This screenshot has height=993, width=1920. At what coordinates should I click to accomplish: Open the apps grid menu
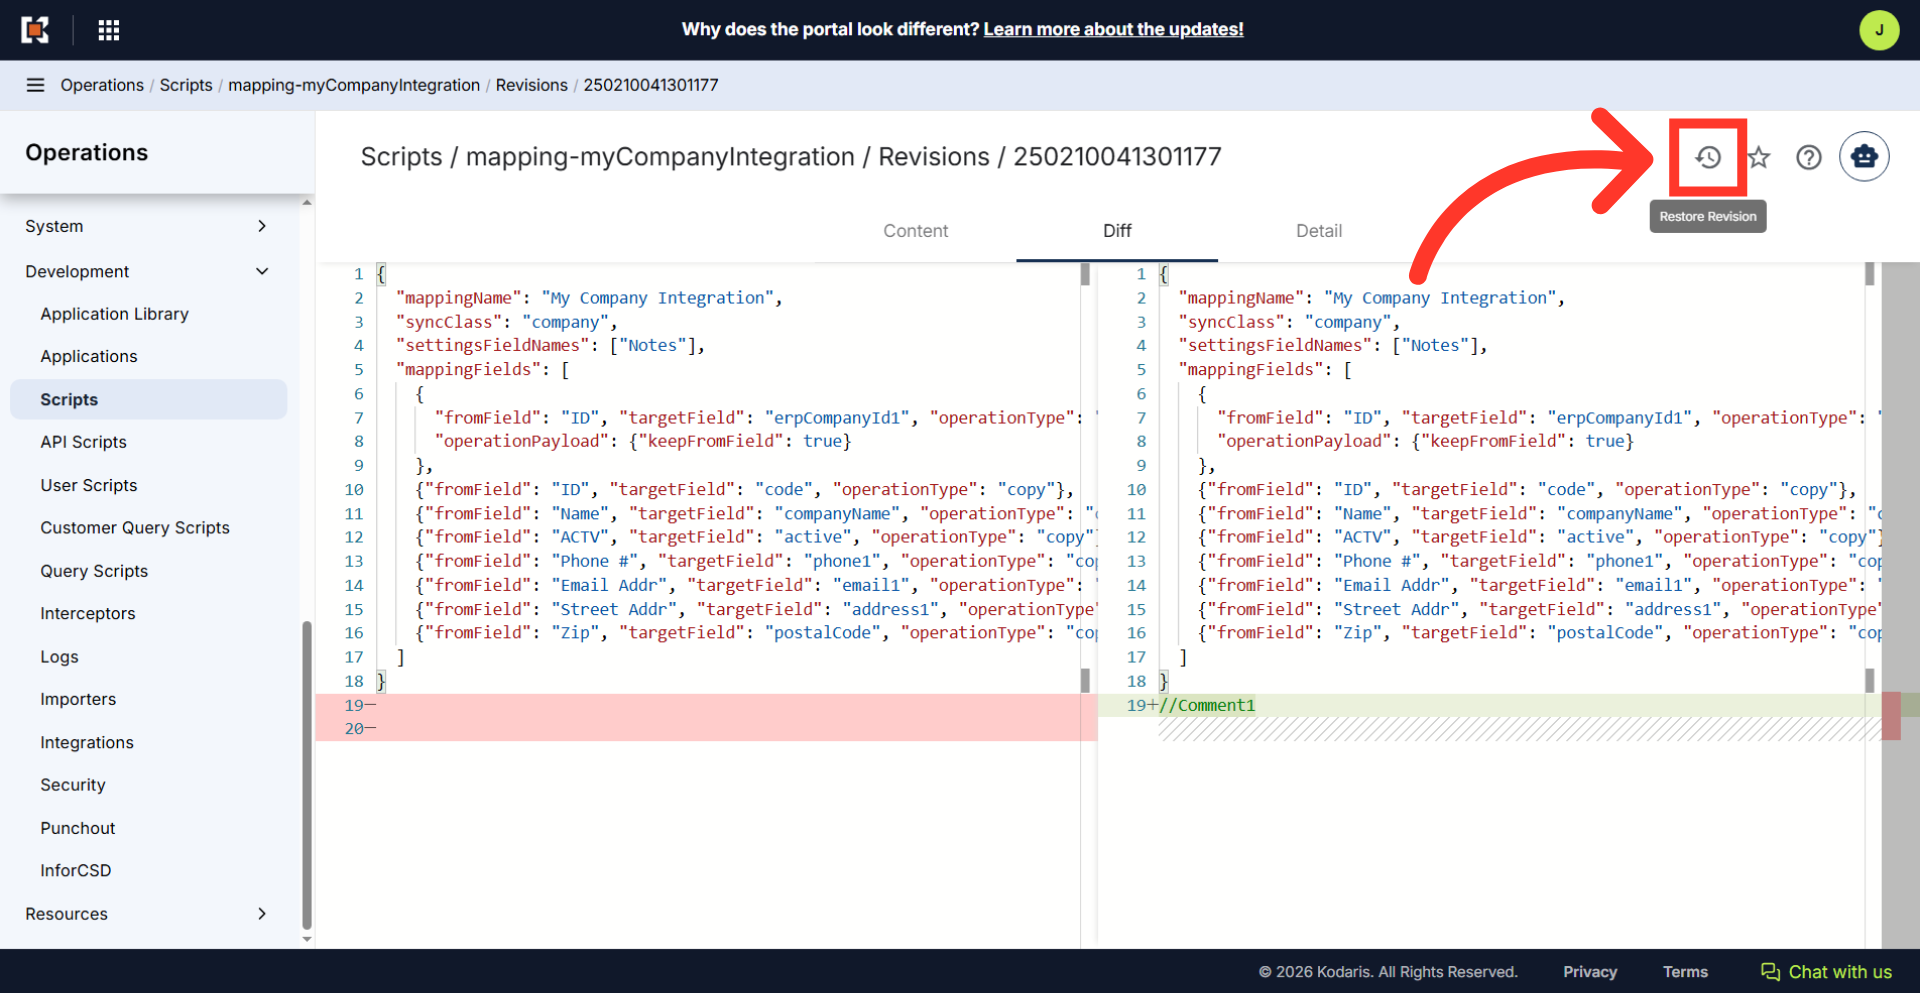point(109,30)
